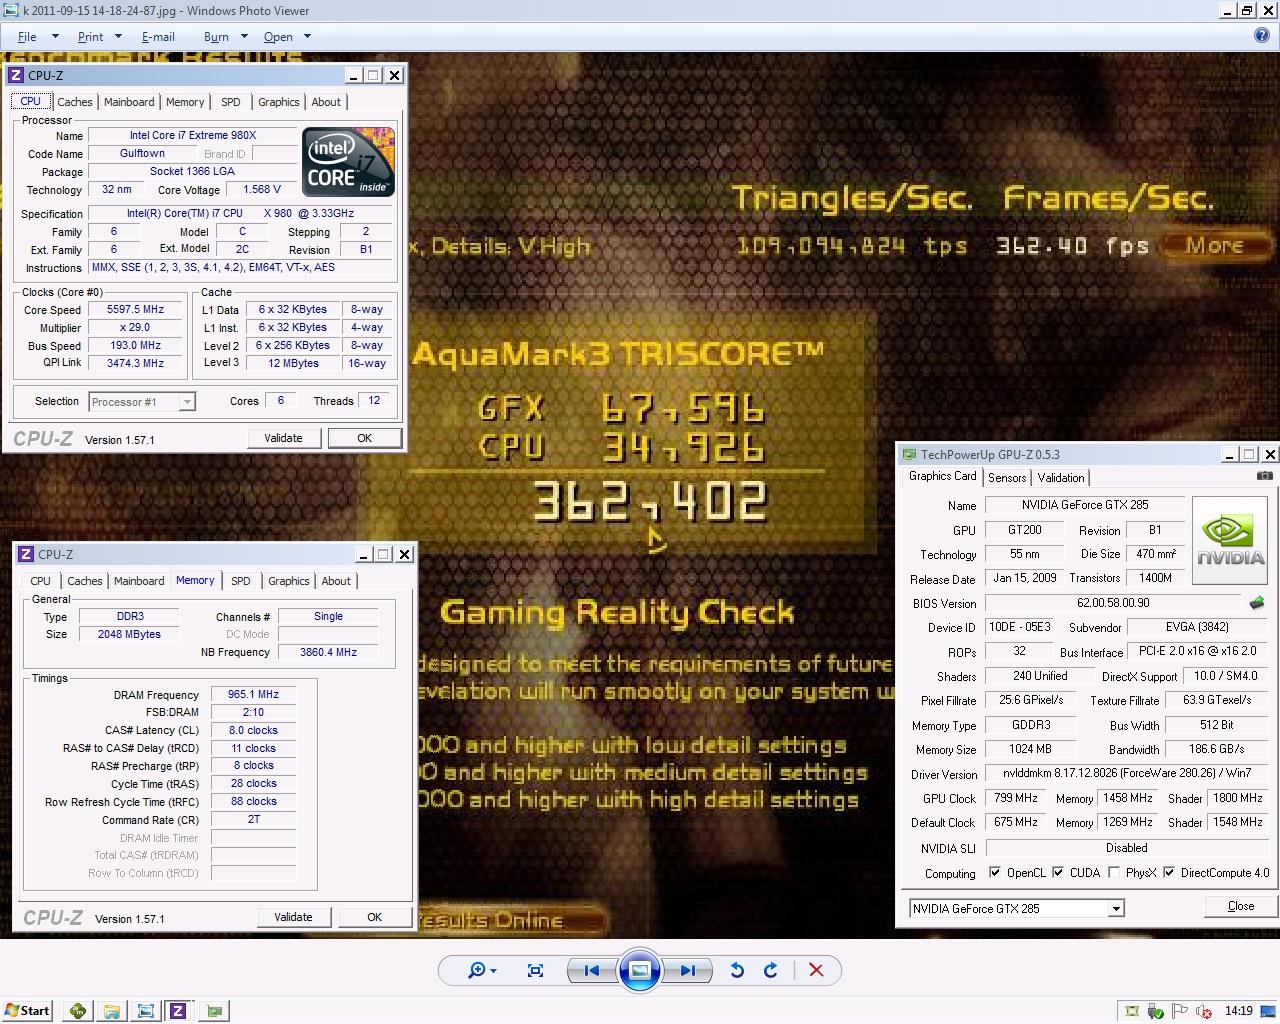Screen dimensions: 1280x1024
Task: Open the green arrow icon on taskbar
Action: [78, 1011]
